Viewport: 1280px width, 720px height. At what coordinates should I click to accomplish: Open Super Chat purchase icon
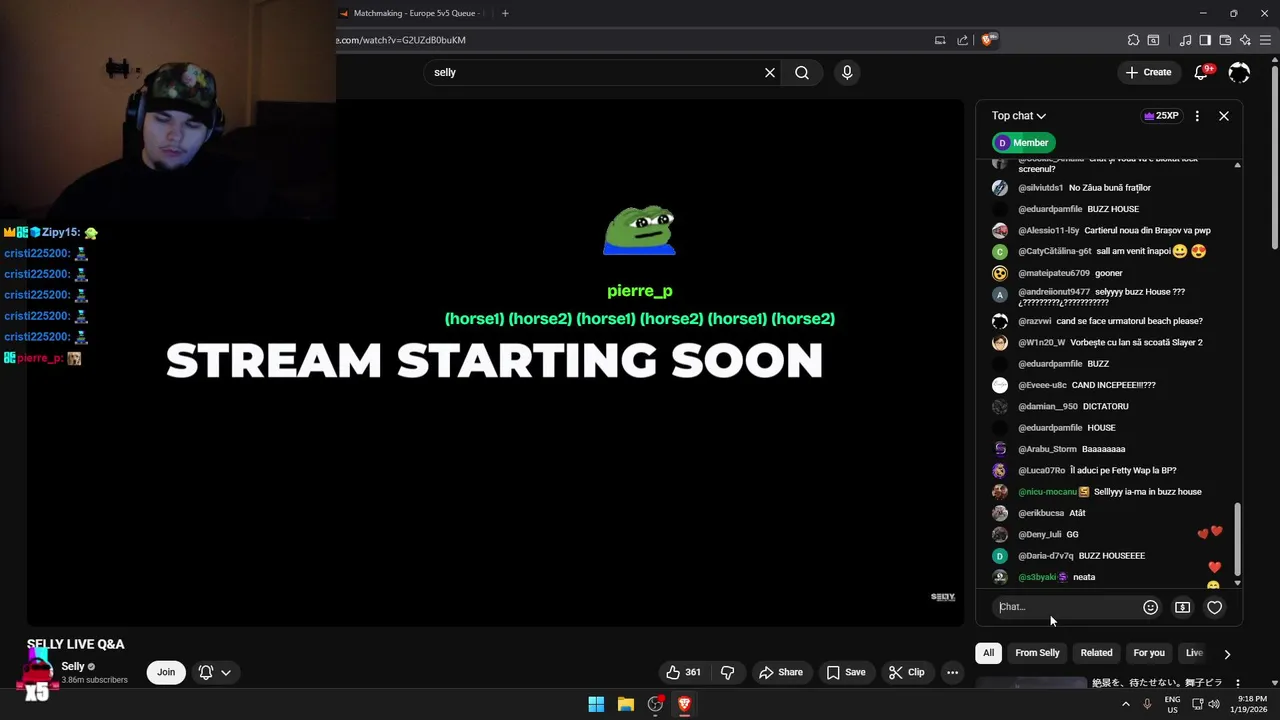tap(1182, 607)
